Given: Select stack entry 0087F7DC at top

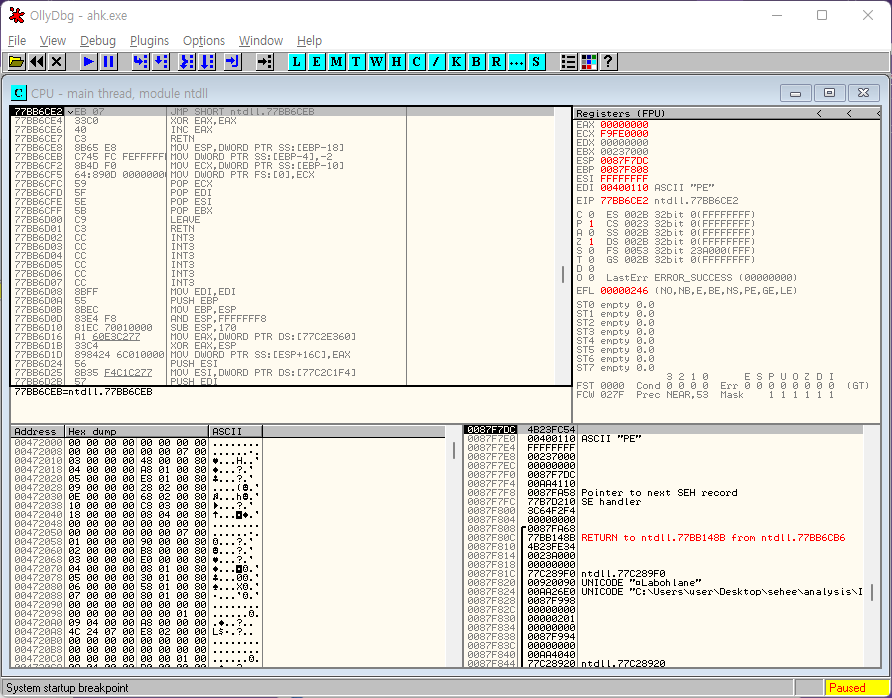Looking at the screenshot, I should [x=663, y=429].
